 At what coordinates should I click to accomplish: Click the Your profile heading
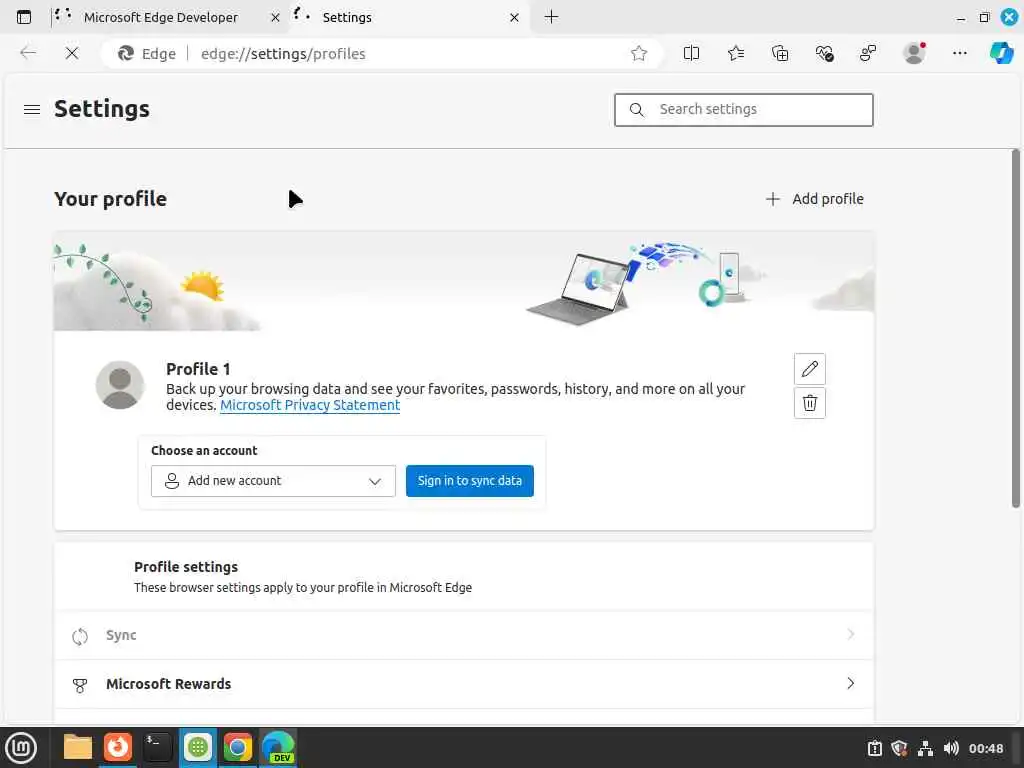click(110, 199)
